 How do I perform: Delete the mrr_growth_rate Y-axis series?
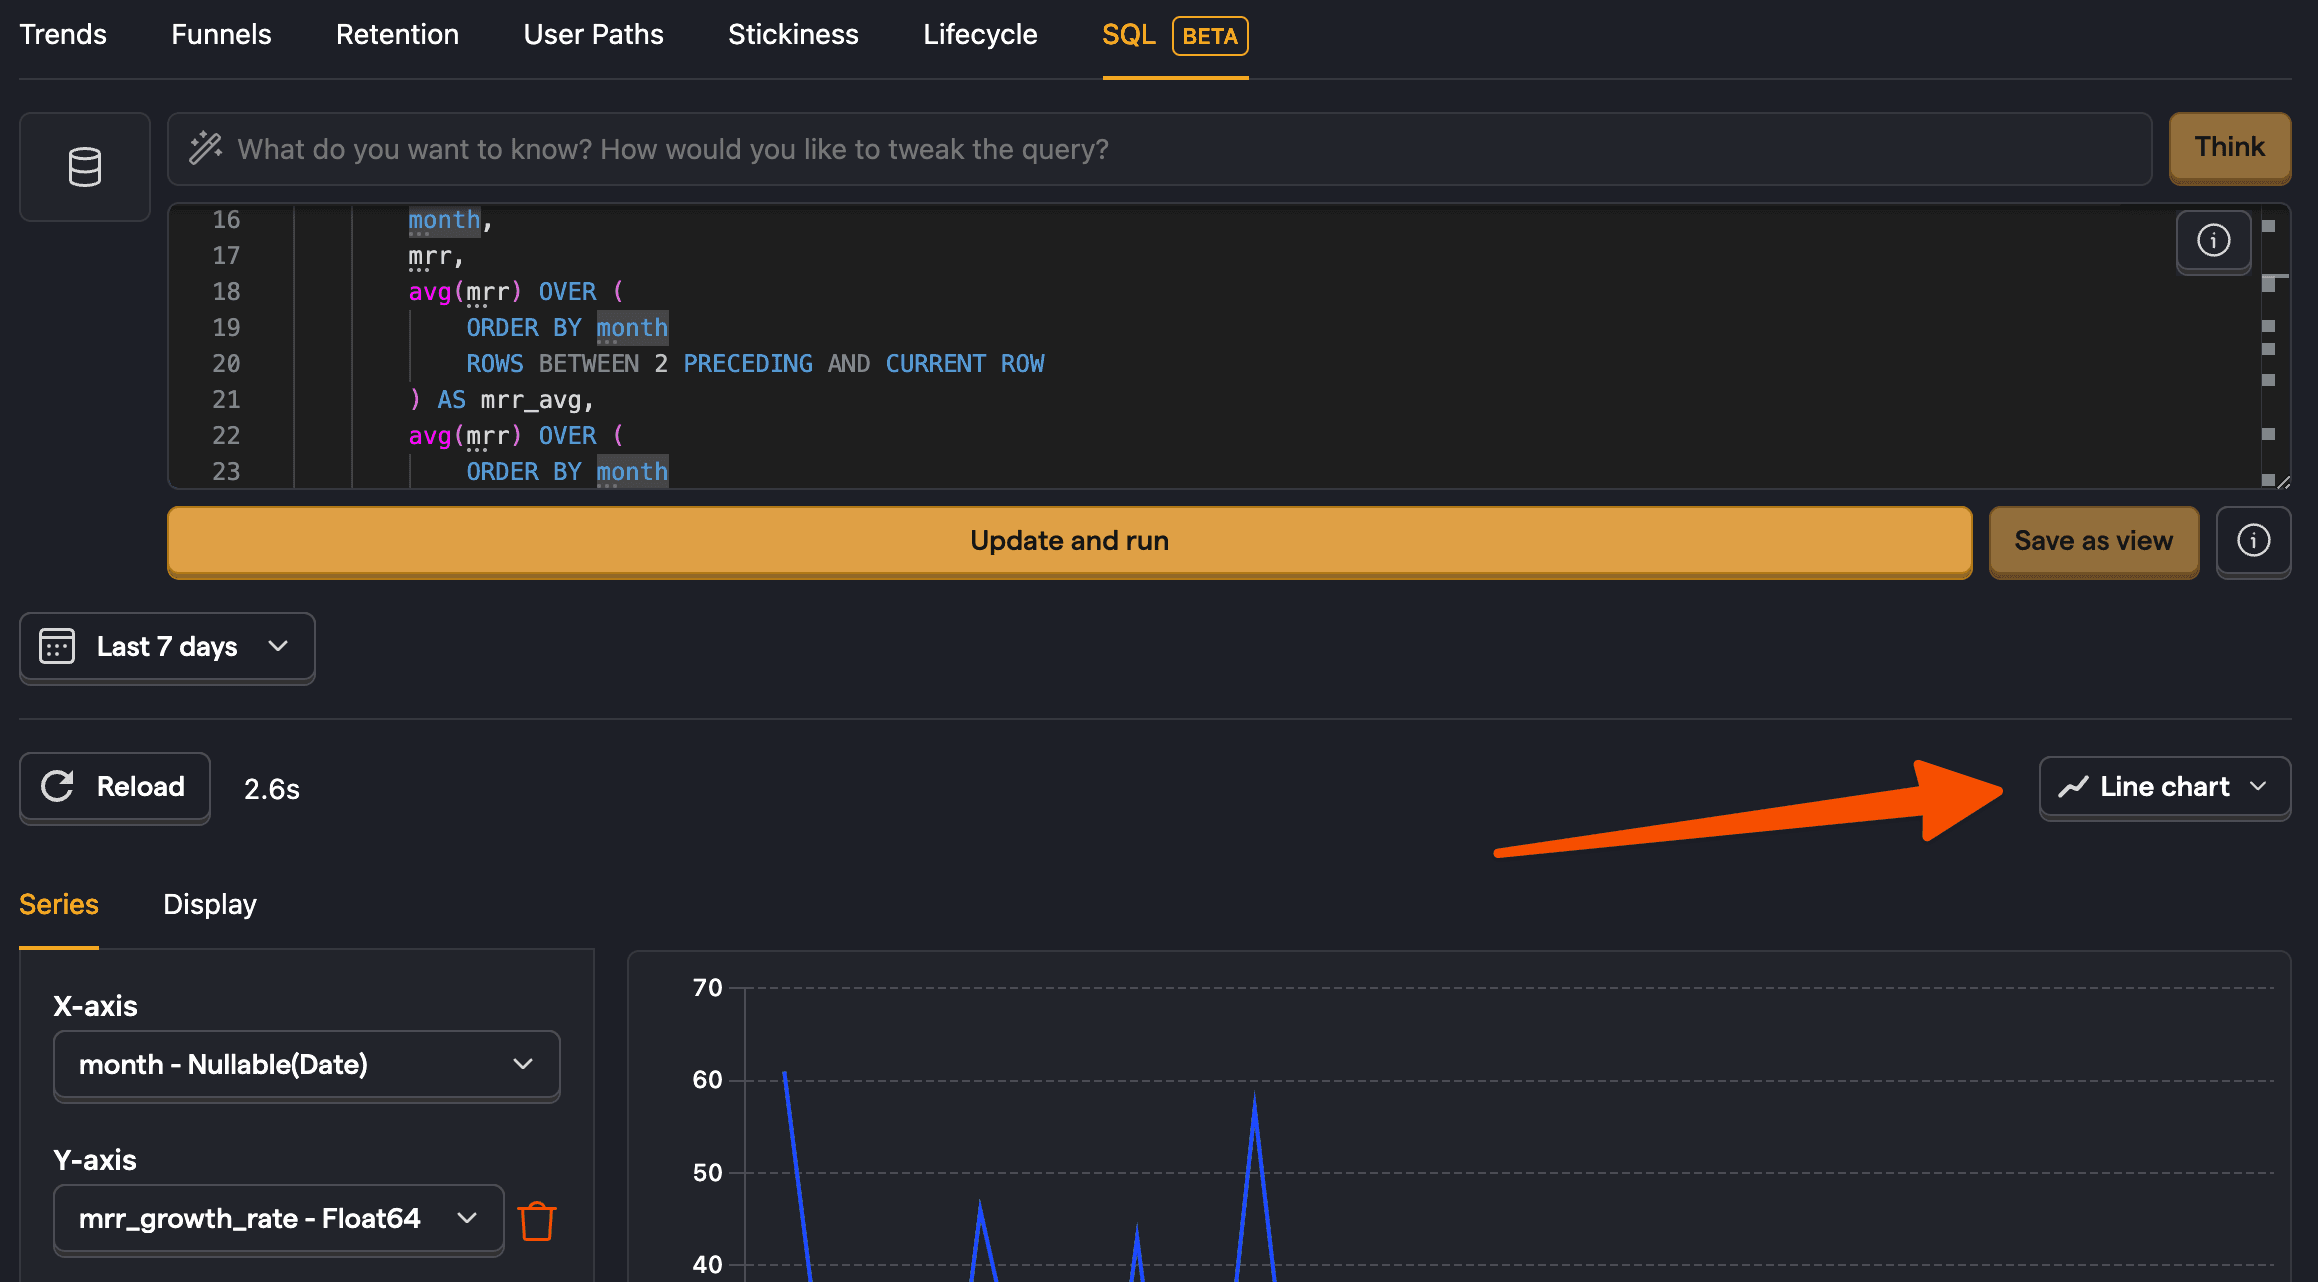(537, 1220)
